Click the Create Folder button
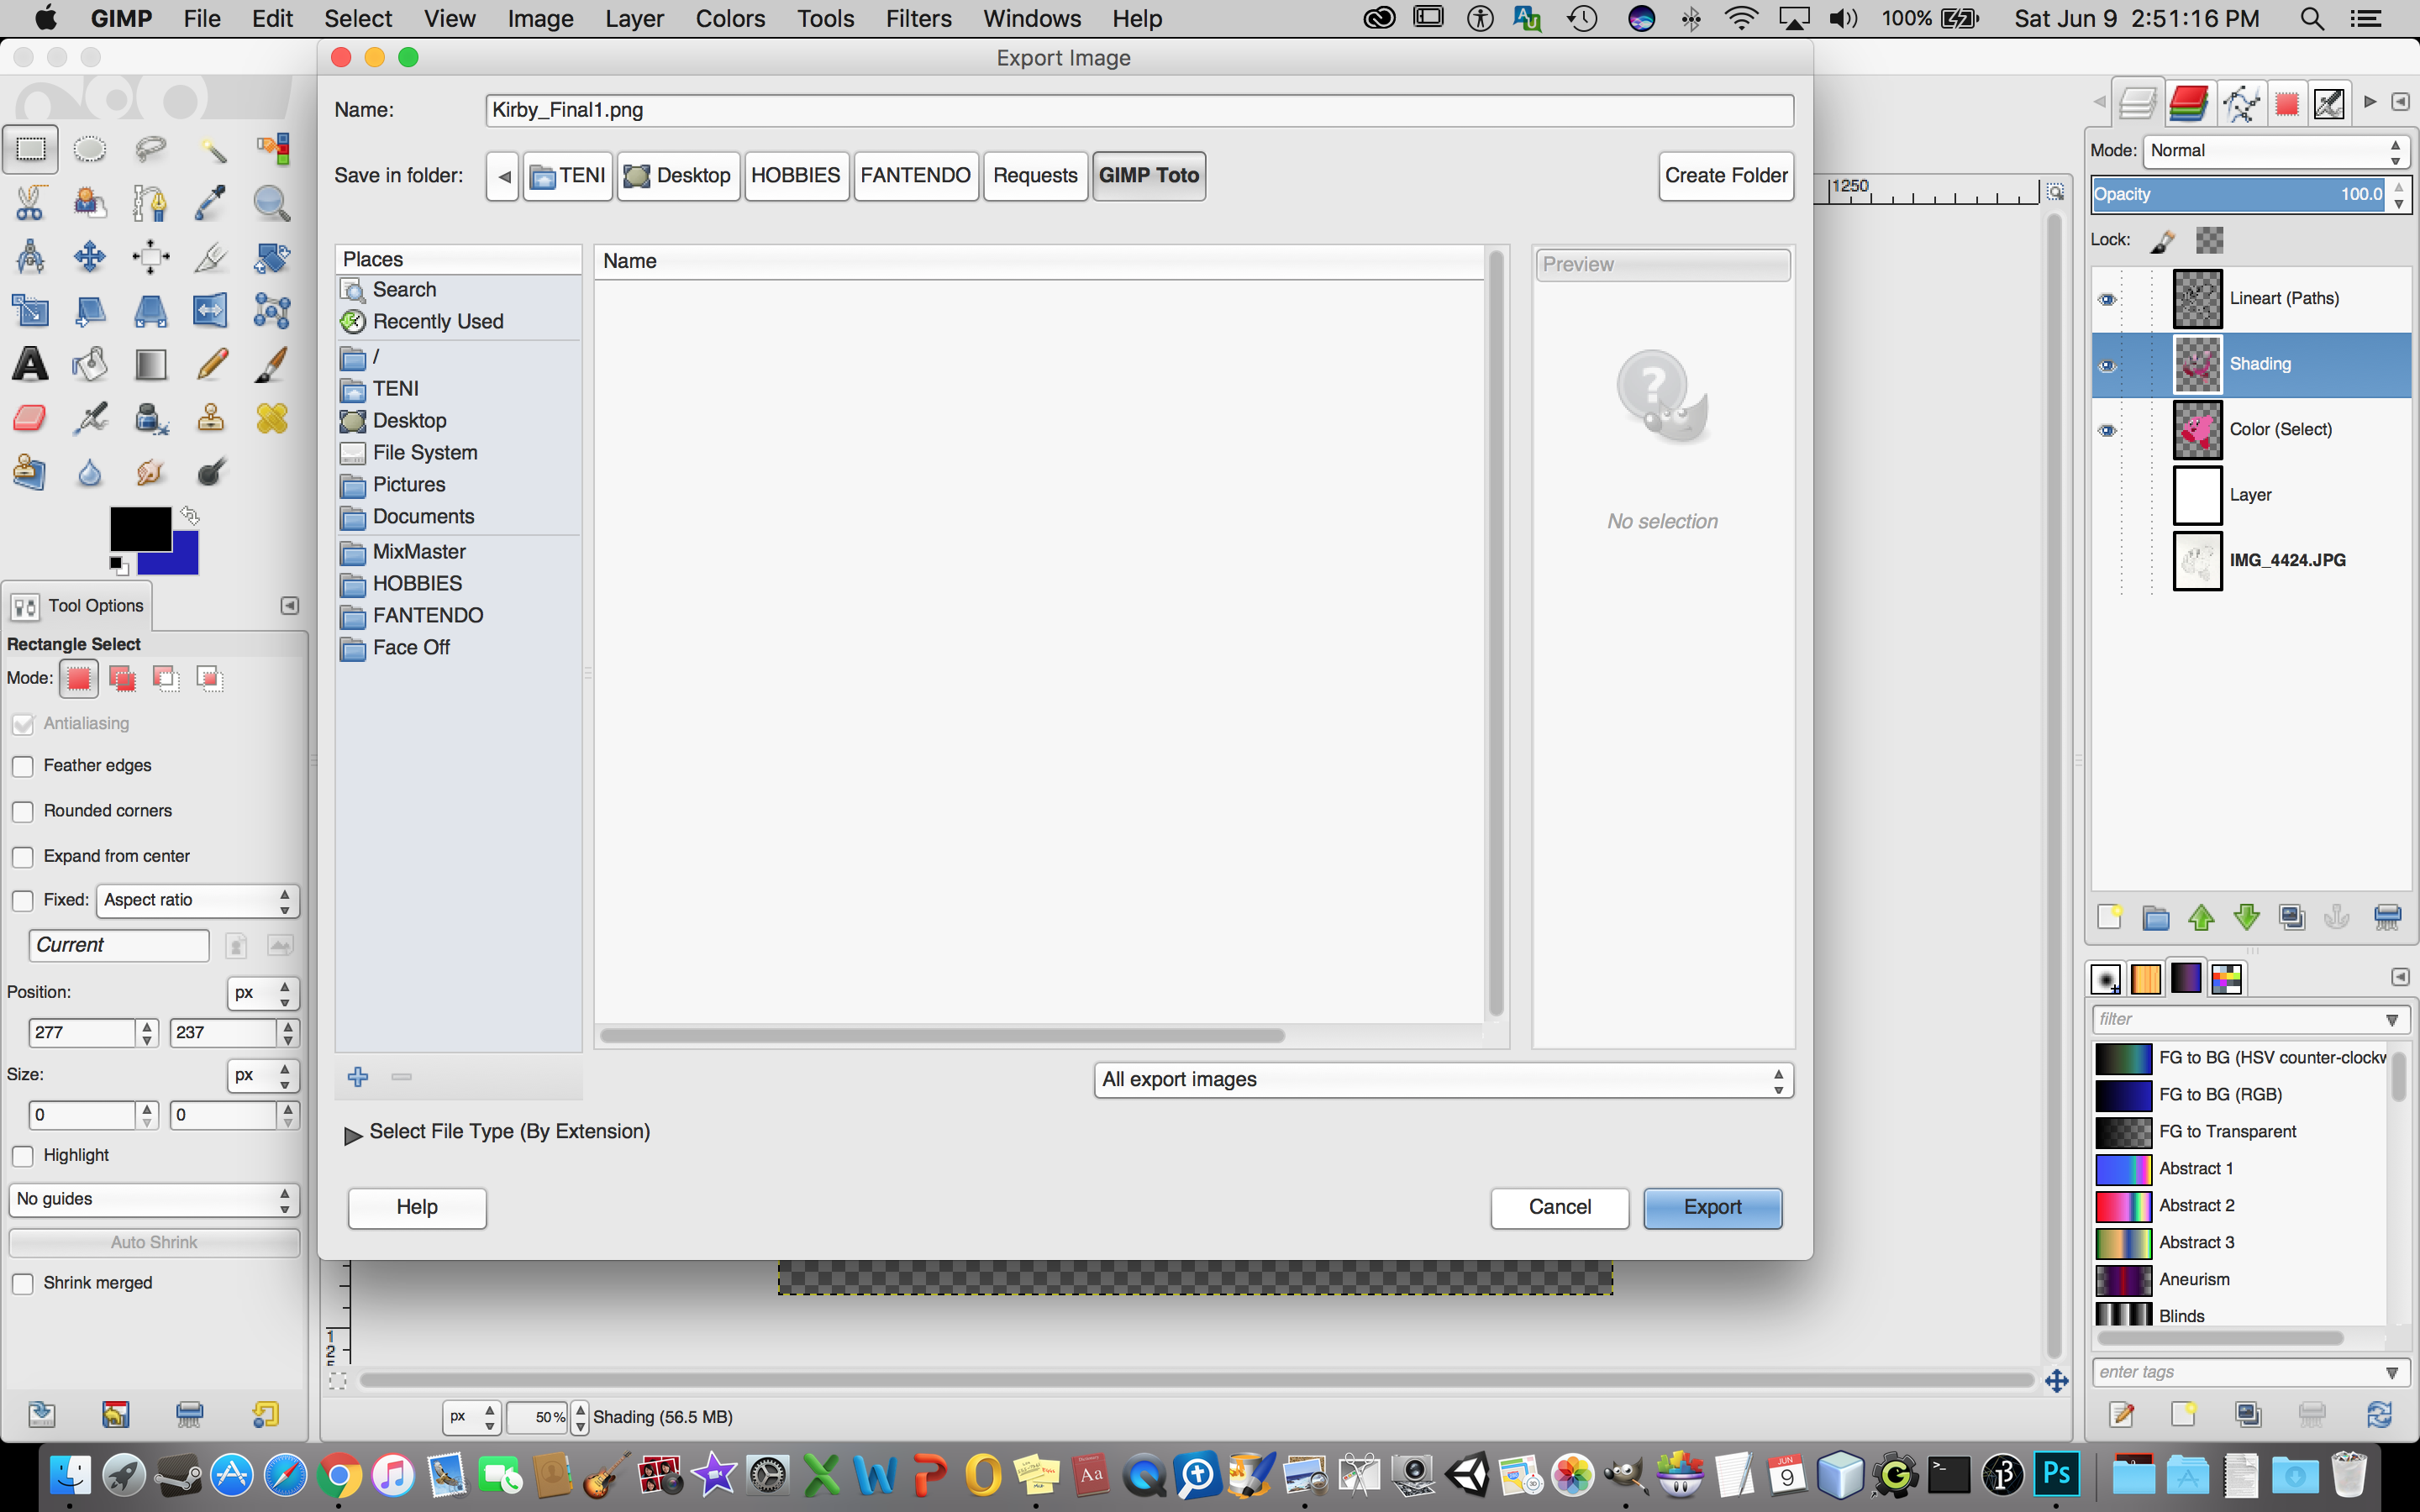Image resolution: width=2420 pixels, height=1512 pixels. (x=1725, y=176)
